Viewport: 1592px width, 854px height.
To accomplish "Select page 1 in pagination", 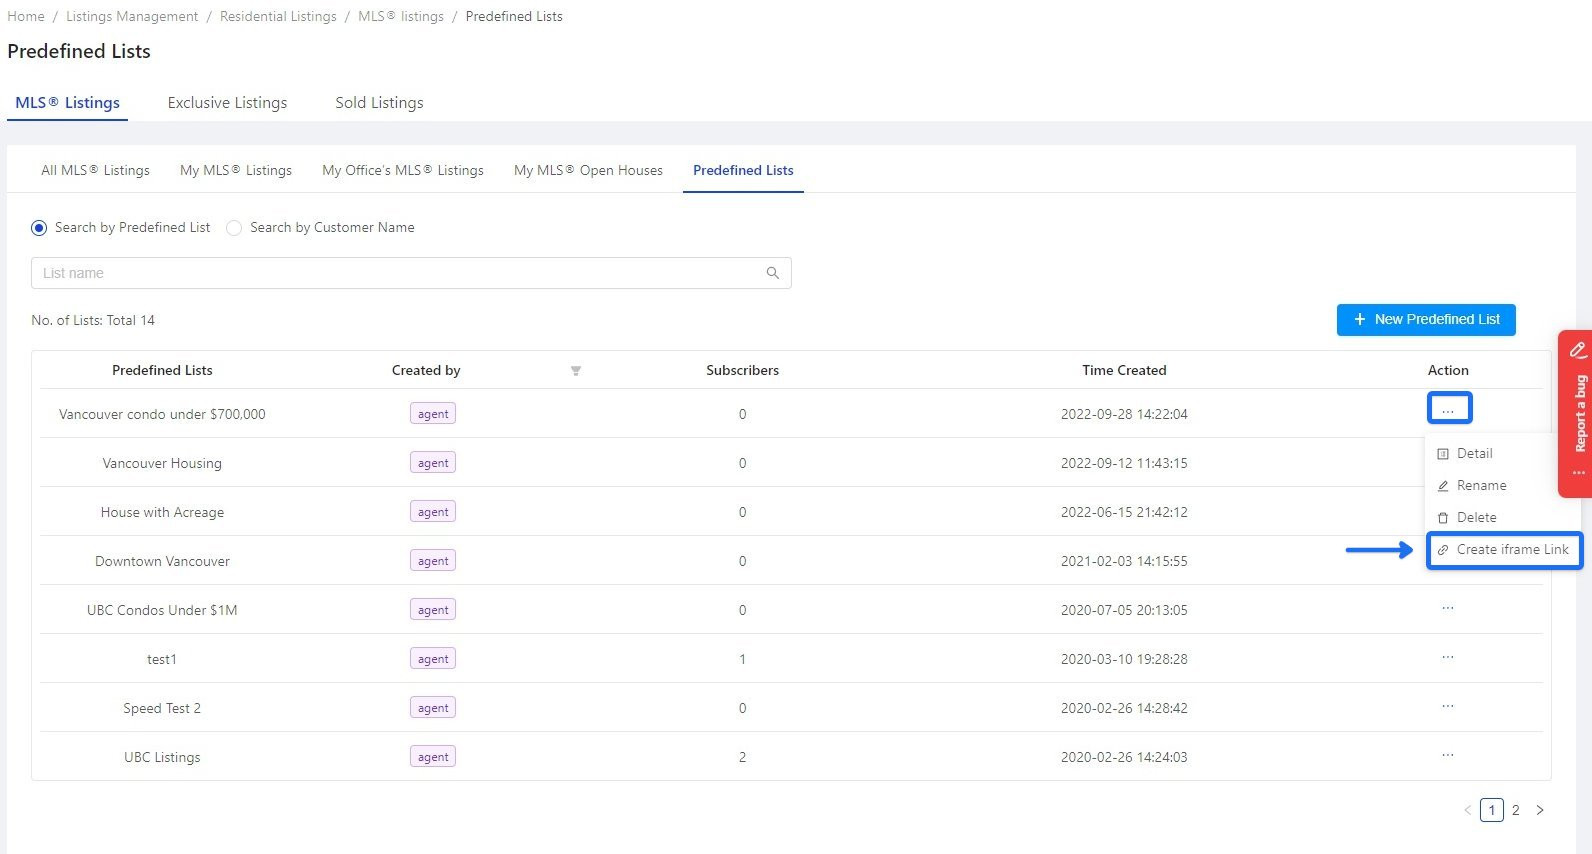I will 1492,810.
